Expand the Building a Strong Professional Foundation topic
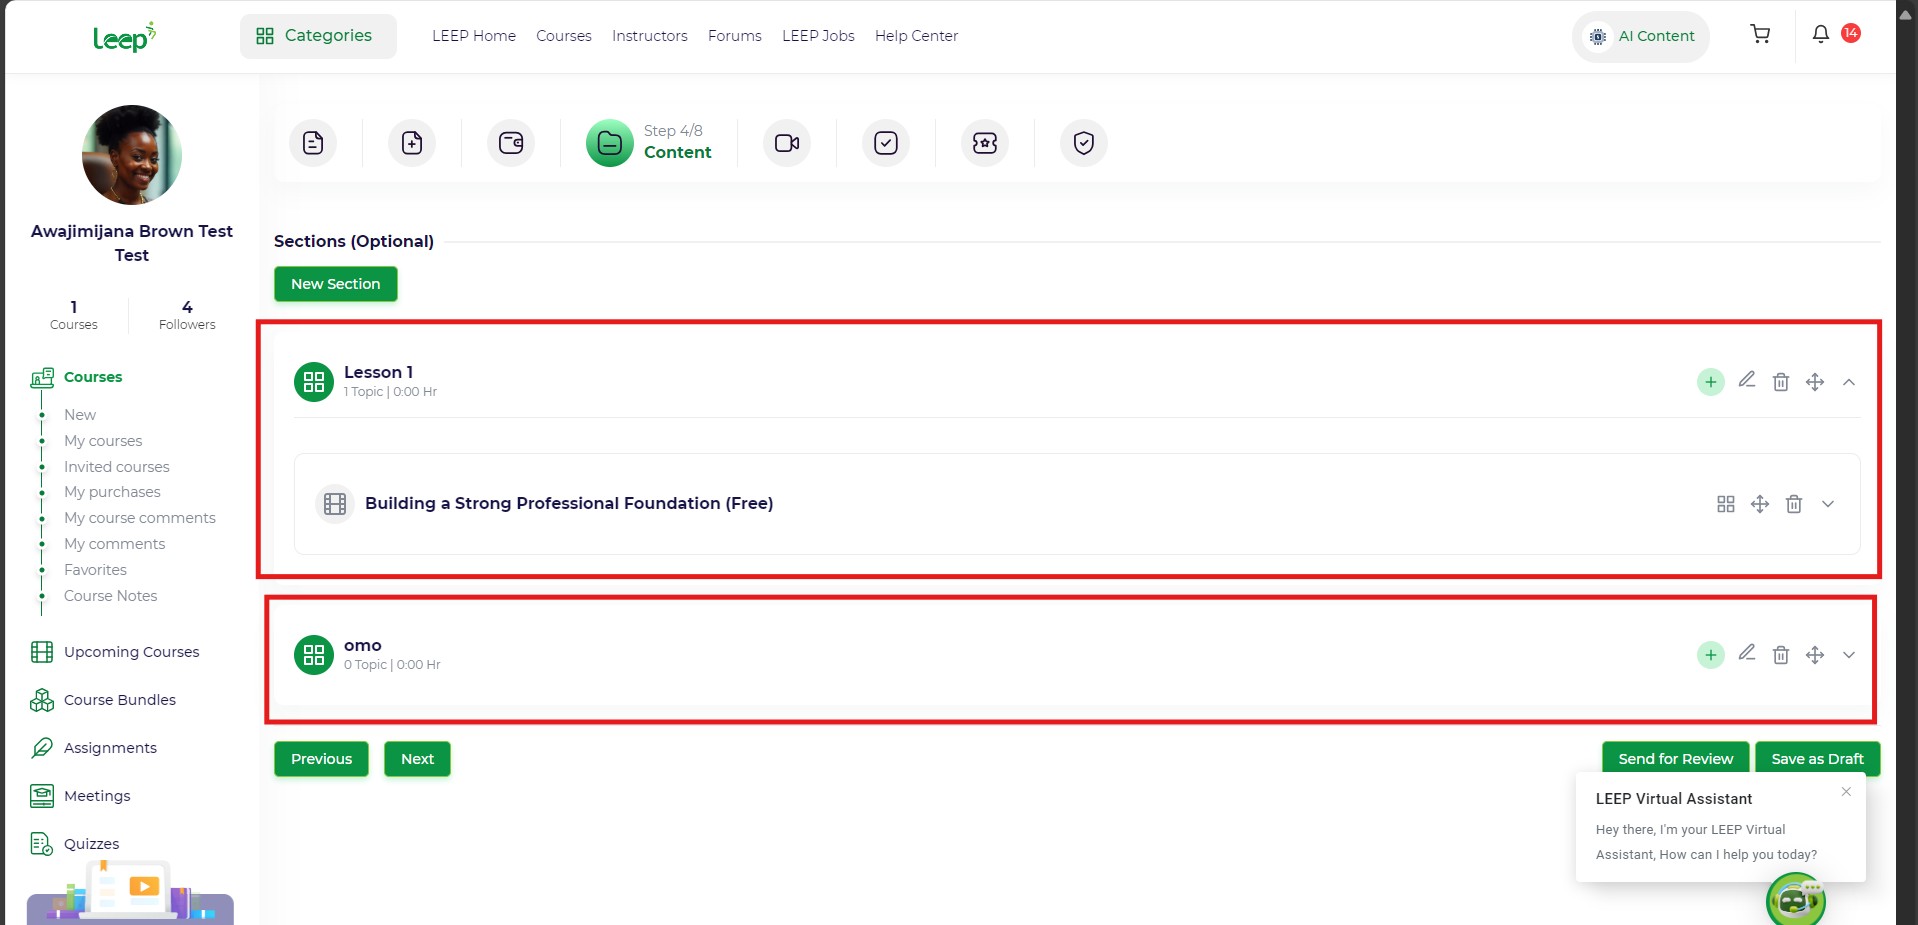The image size is (1918, 925). [1827, 504]
